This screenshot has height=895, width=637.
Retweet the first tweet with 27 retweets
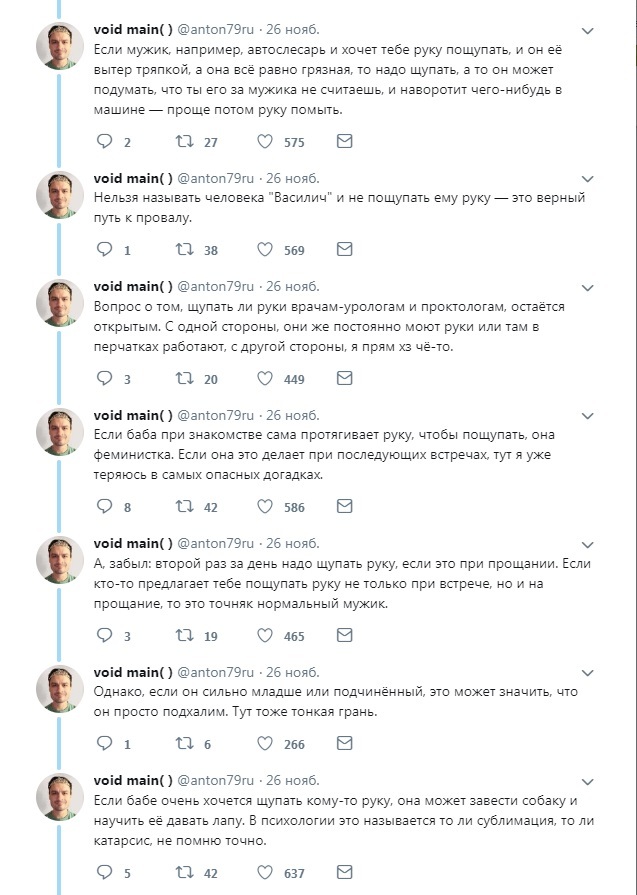(185, 142)
